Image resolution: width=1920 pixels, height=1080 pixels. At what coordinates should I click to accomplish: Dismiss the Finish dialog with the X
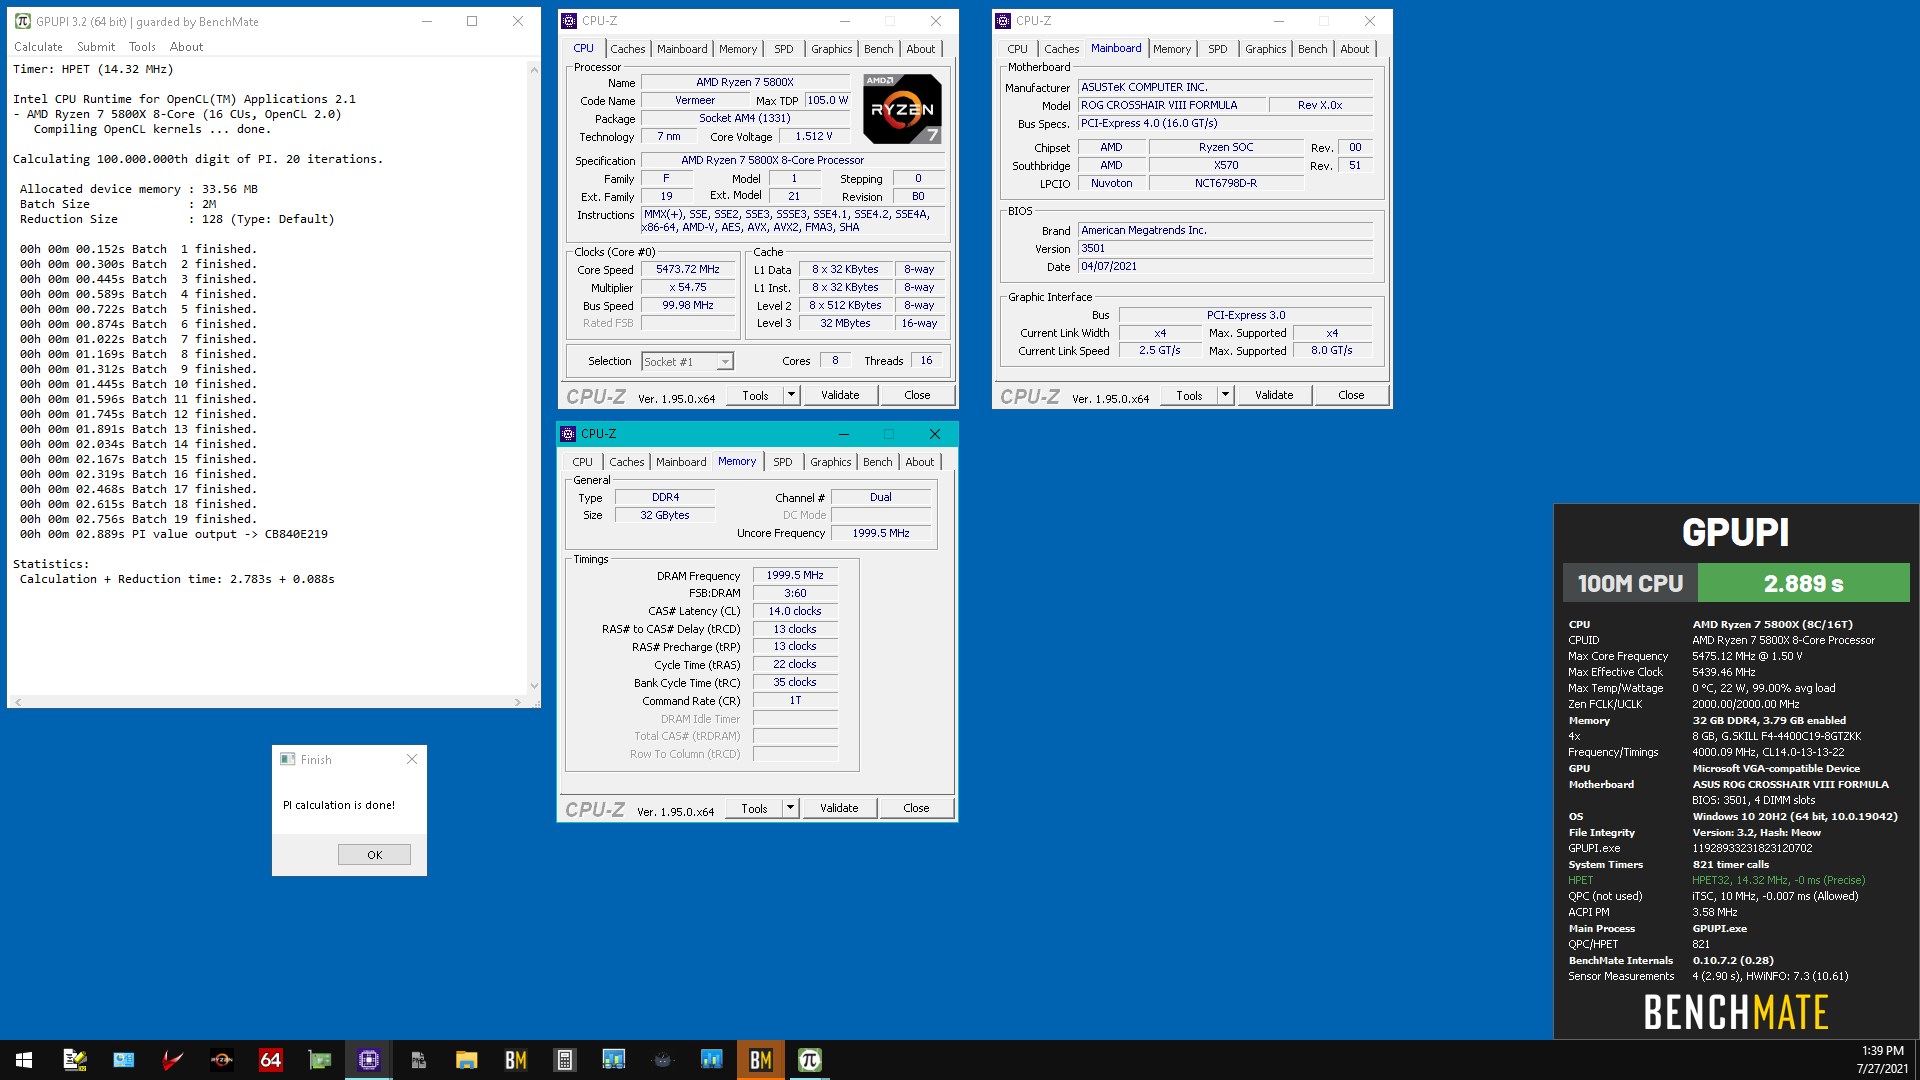412,760
